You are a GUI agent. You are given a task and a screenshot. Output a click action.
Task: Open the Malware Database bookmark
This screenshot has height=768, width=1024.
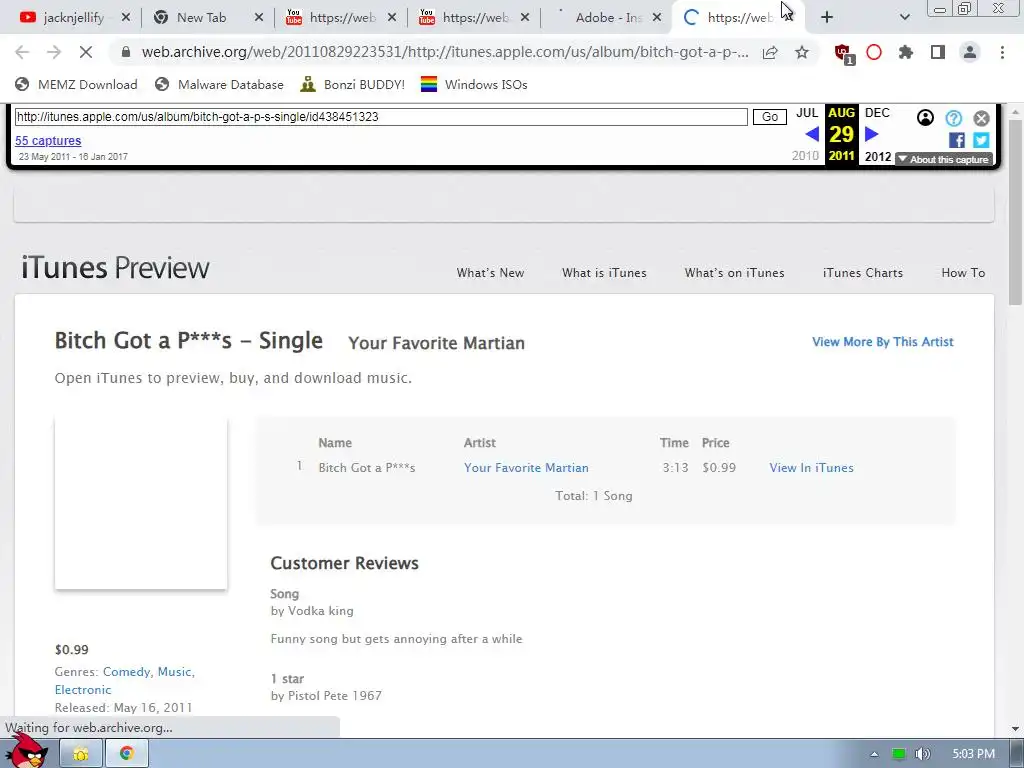[x=219, y=84]
